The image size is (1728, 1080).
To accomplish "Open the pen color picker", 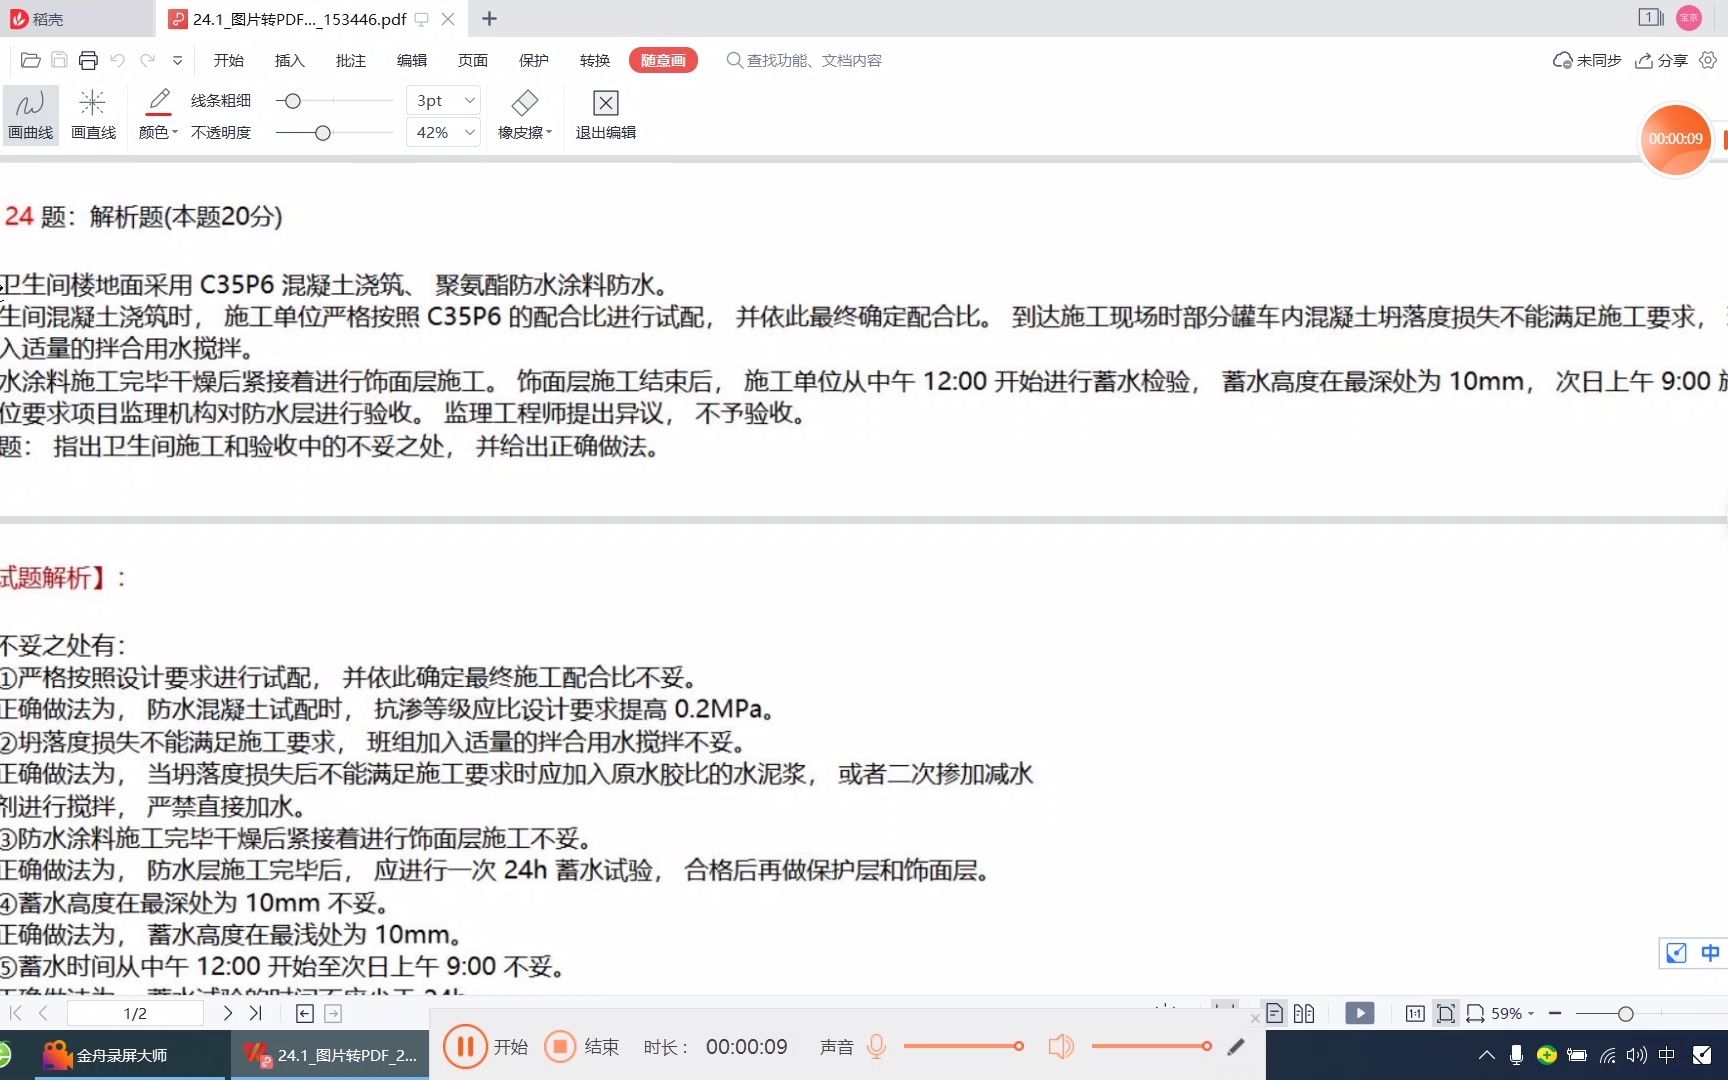I will pos(158,114).
